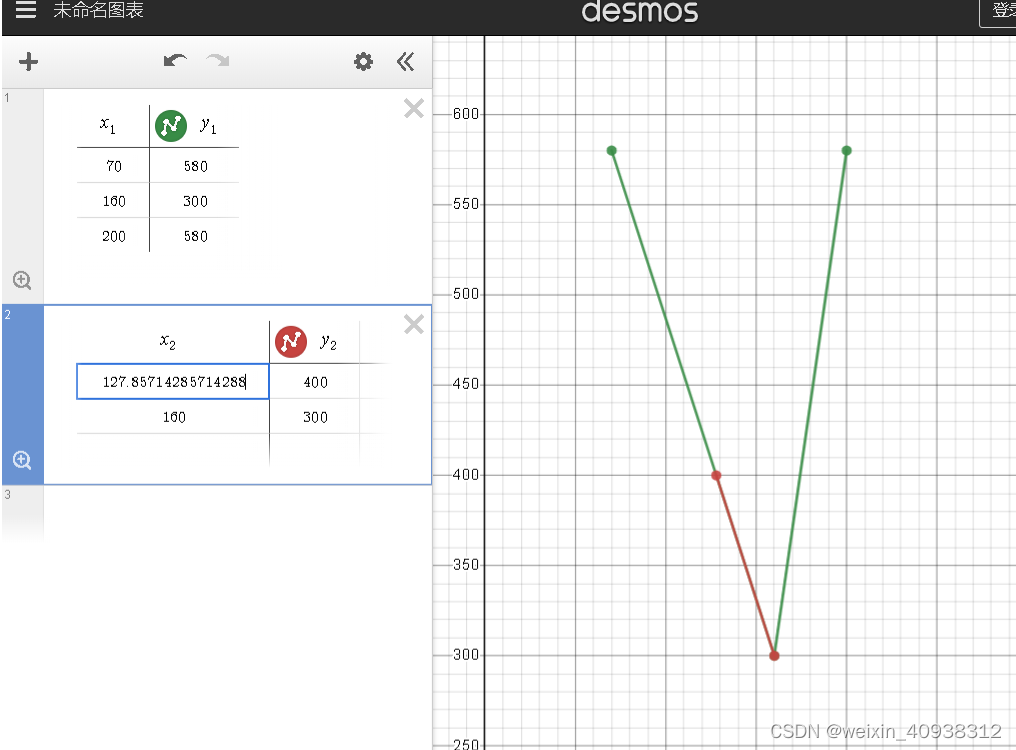Zoom to fit table 2 data
The image size is (1016, 750).
click(x=22, y=460)
